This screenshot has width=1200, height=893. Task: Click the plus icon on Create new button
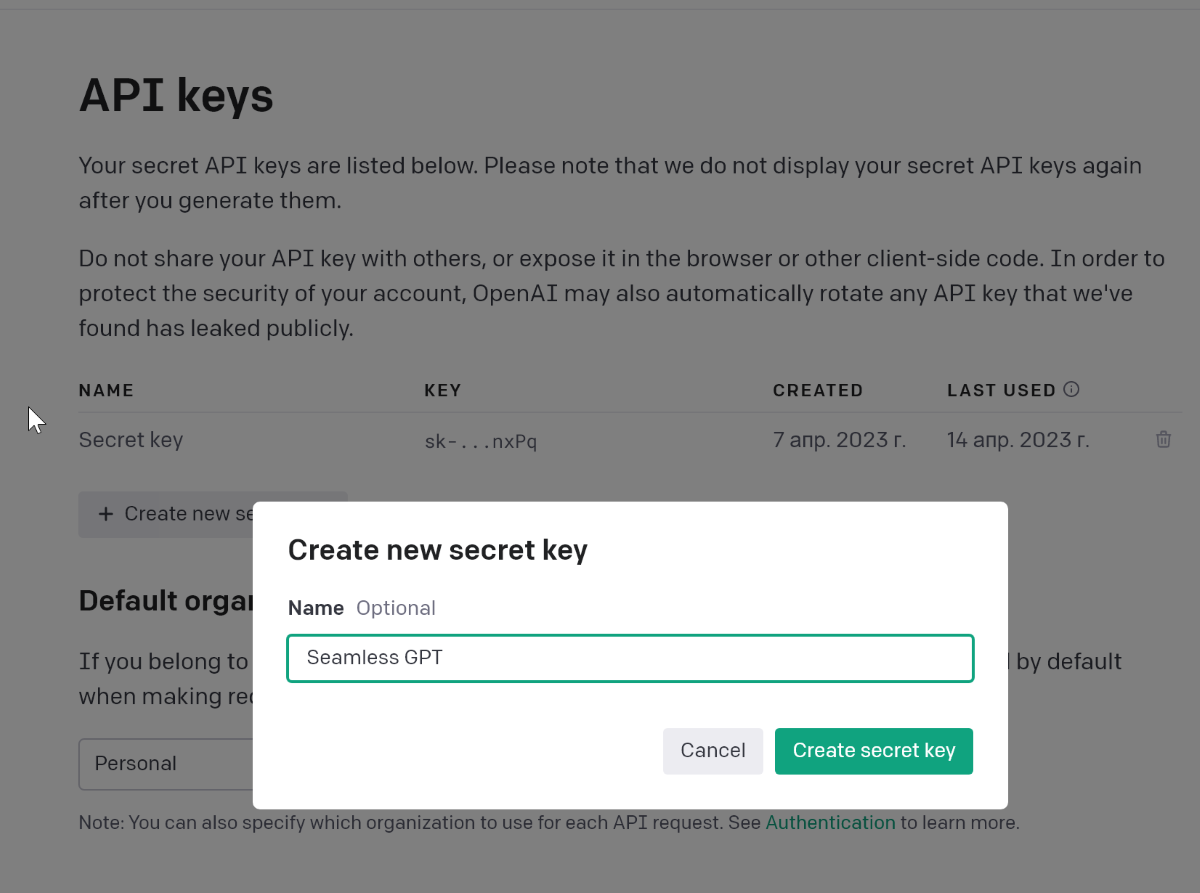[x=106, y=514]
